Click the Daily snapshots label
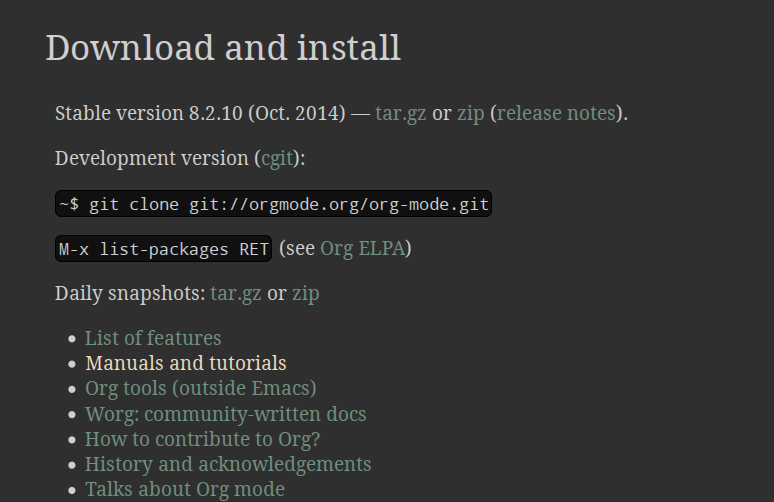The image size is (774, 502). [x=129, y=294]
